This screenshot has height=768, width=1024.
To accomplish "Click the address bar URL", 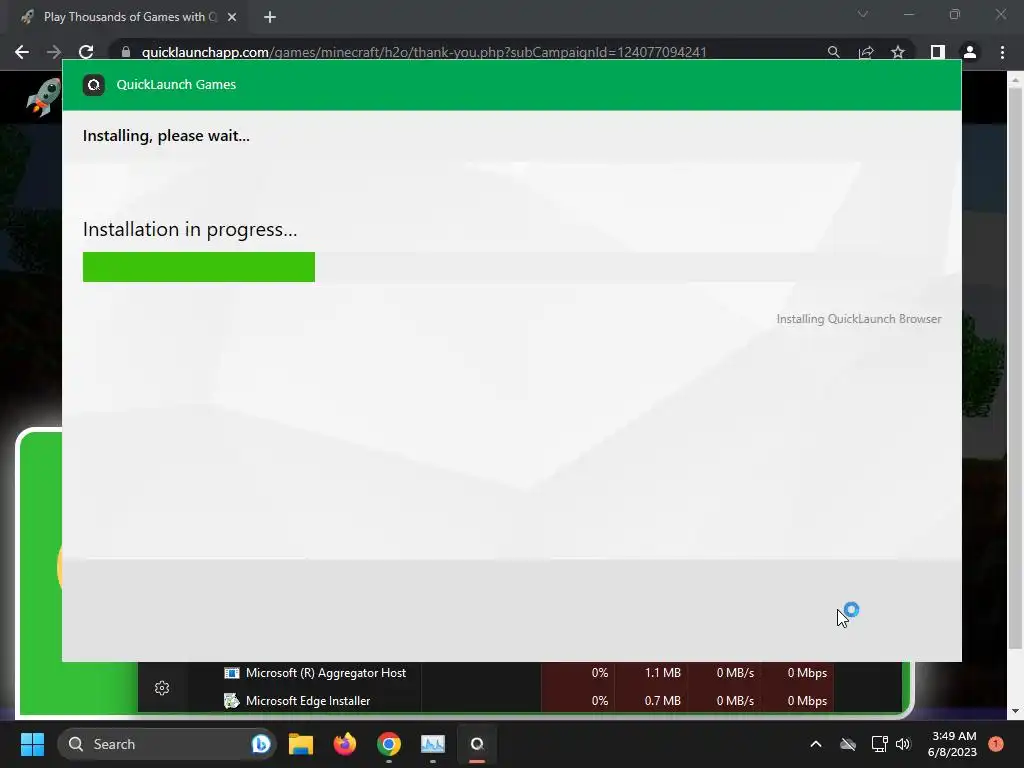I will click(x=424, y=52).
